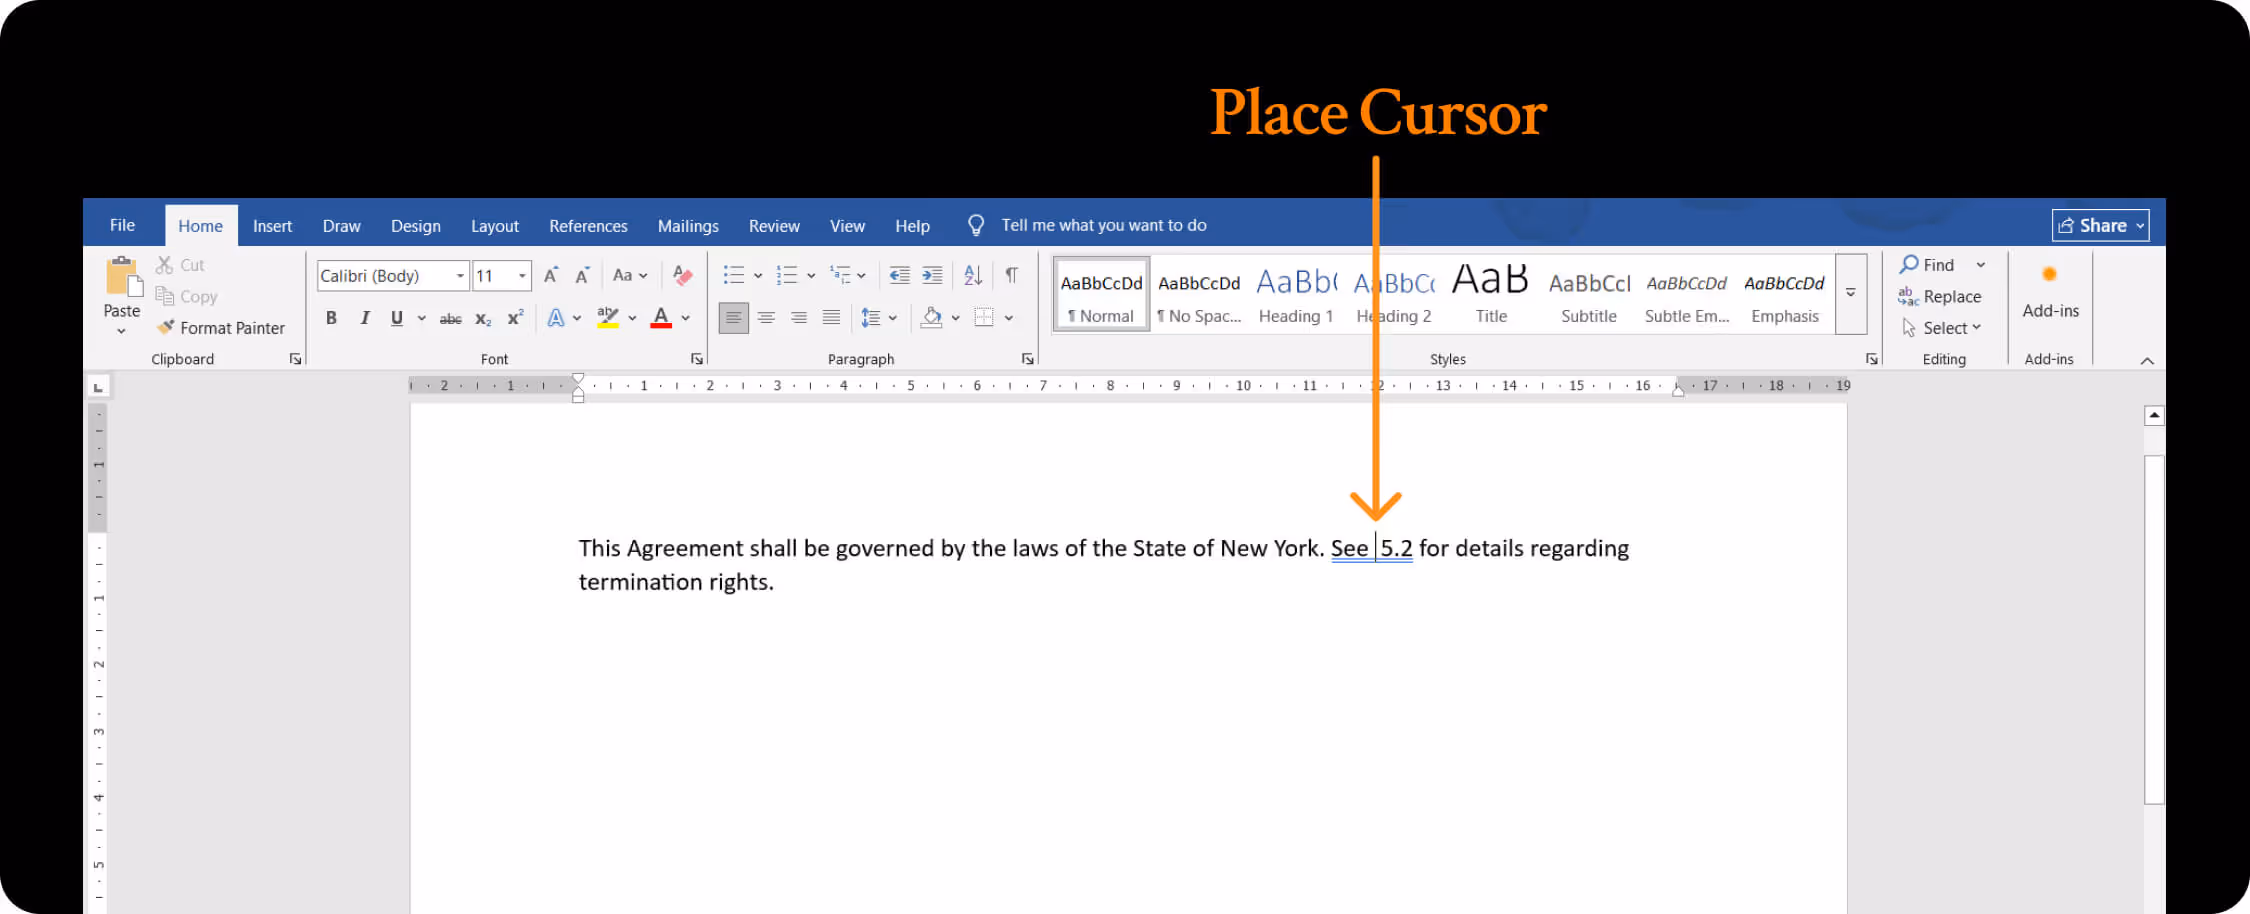The width and height of the screenshot is (2250, 914).
Task: Go to the Review tab
Action: 774,226
